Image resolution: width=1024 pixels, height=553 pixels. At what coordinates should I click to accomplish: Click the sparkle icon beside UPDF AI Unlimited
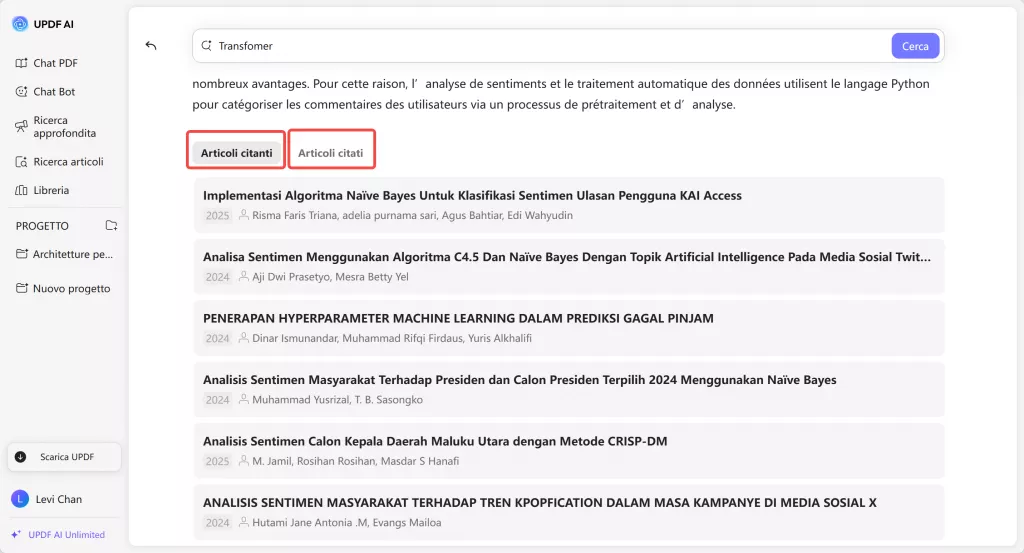click(x=16, y=534)
